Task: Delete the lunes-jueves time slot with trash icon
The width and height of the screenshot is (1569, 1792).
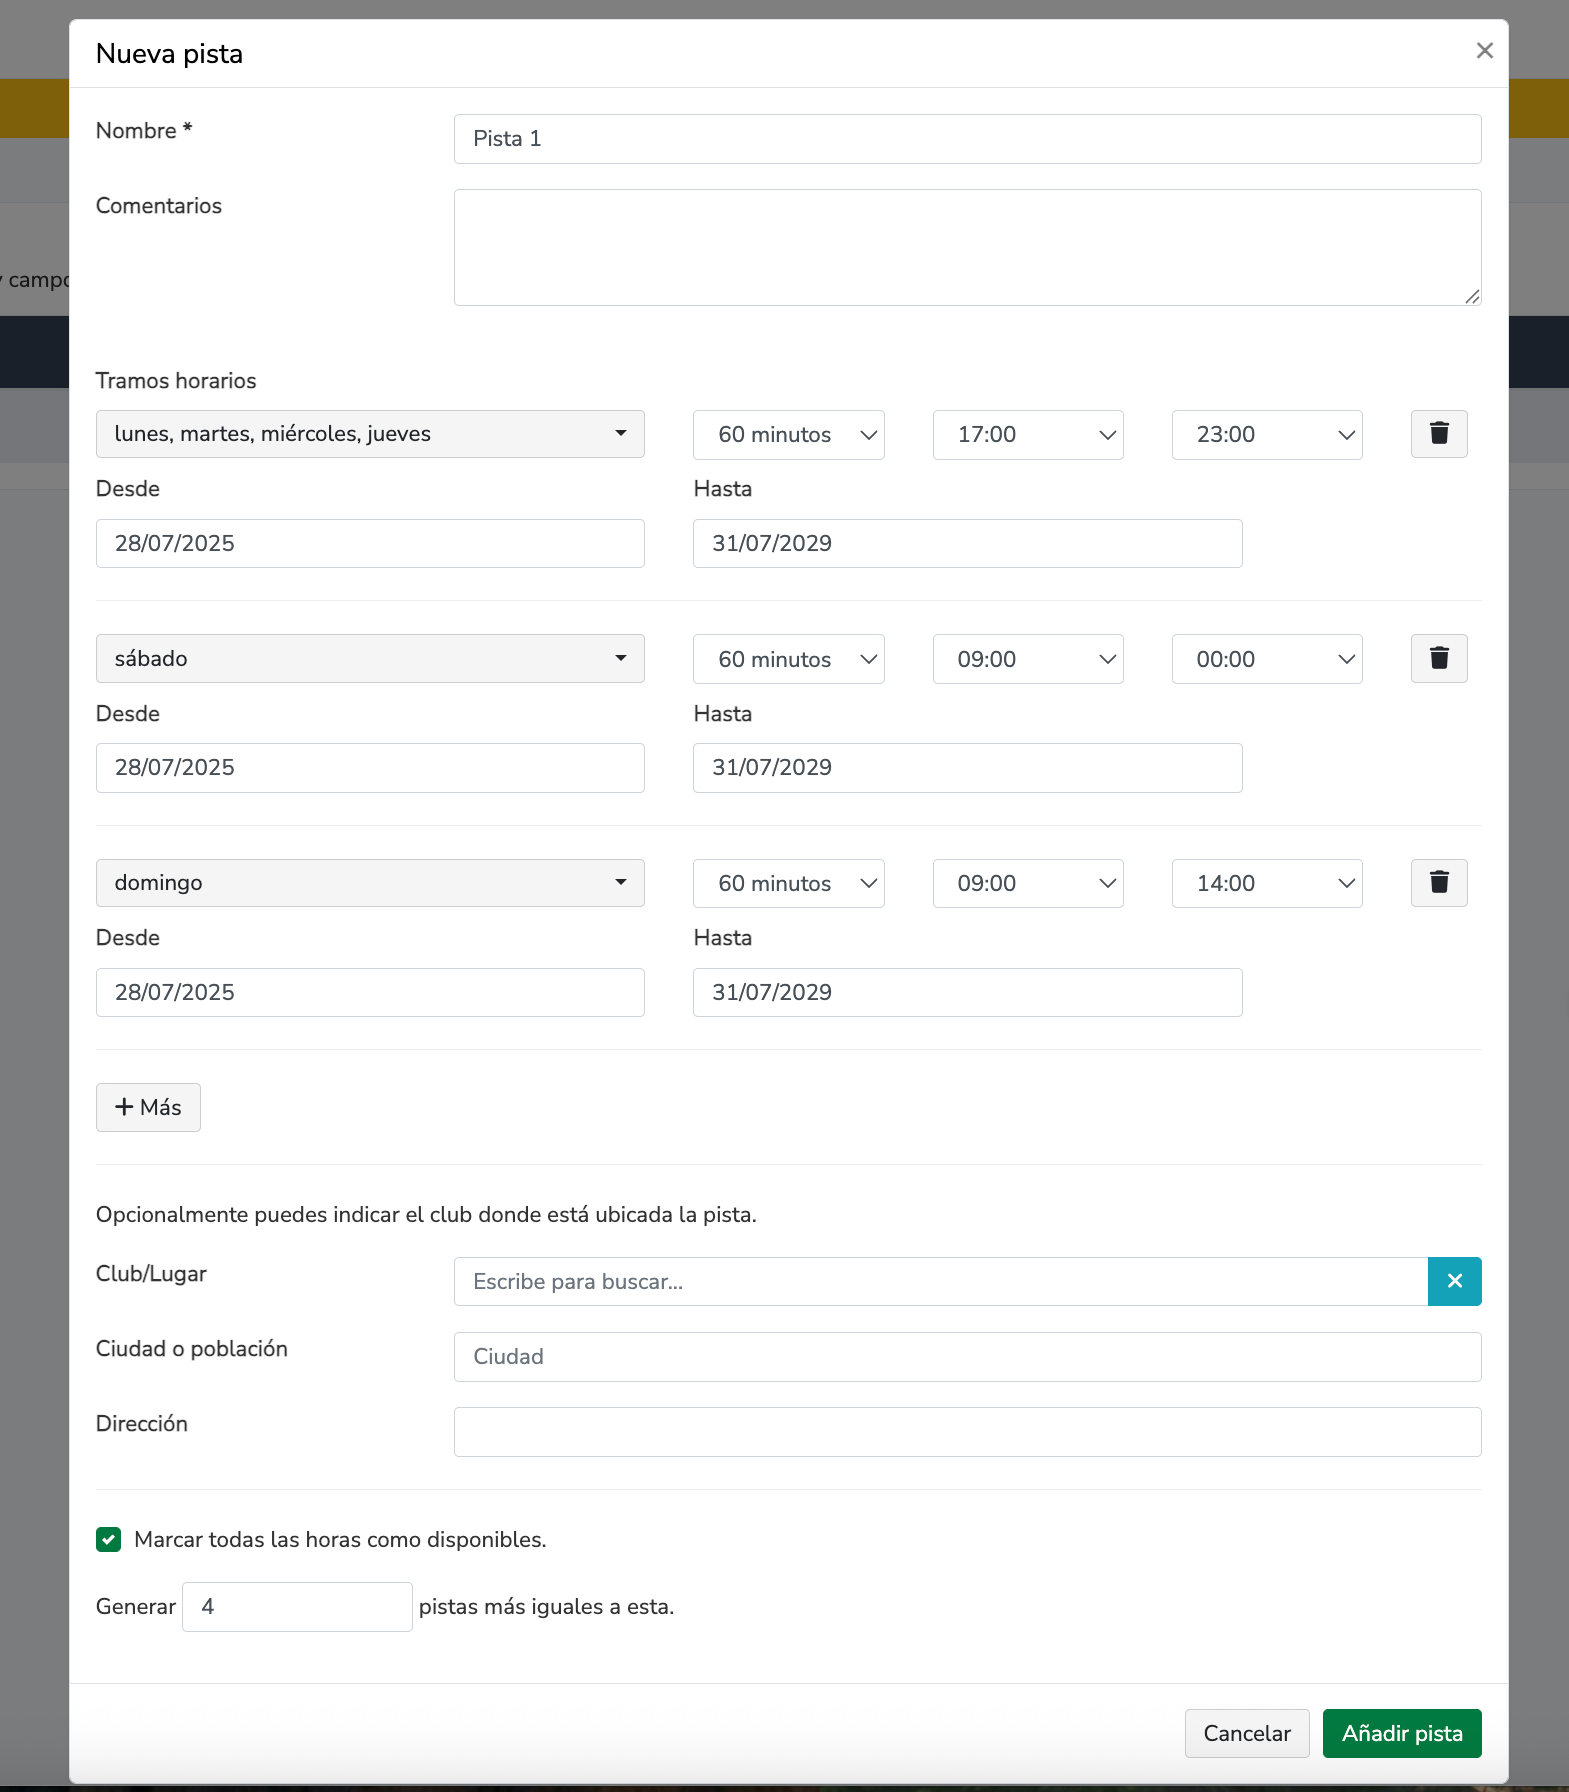Action: (1438, 434)
